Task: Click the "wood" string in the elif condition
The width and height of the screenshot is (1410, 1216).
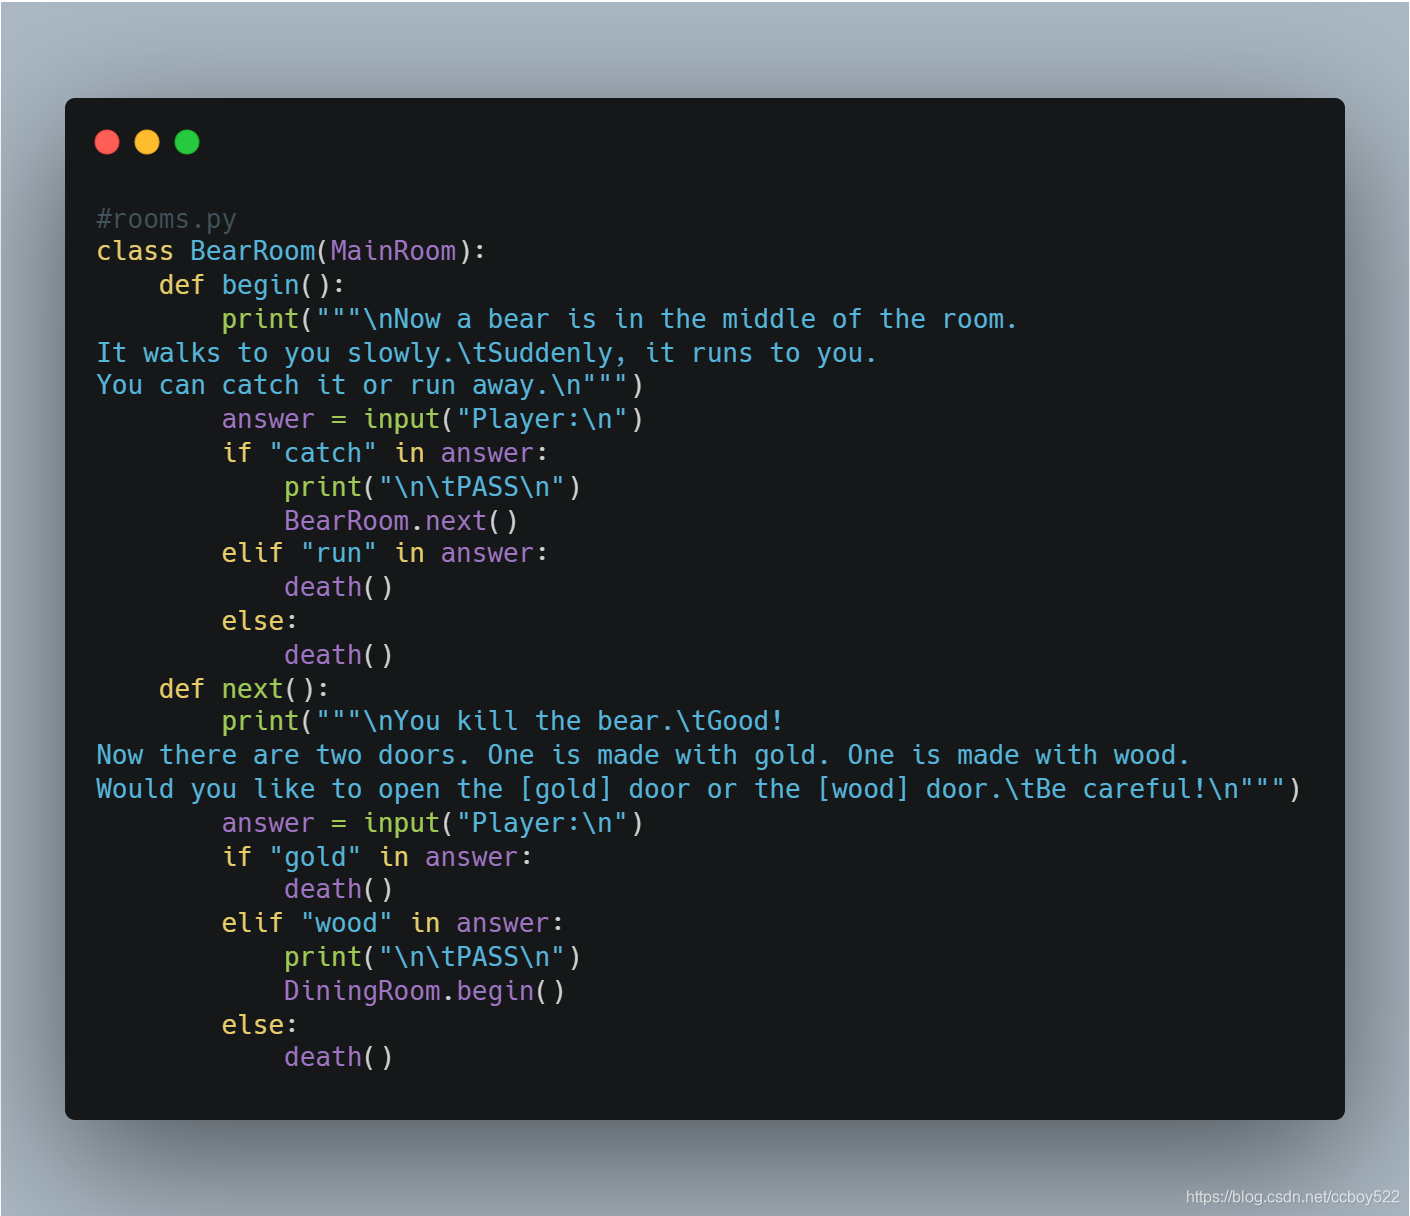Action: [347, 923]
